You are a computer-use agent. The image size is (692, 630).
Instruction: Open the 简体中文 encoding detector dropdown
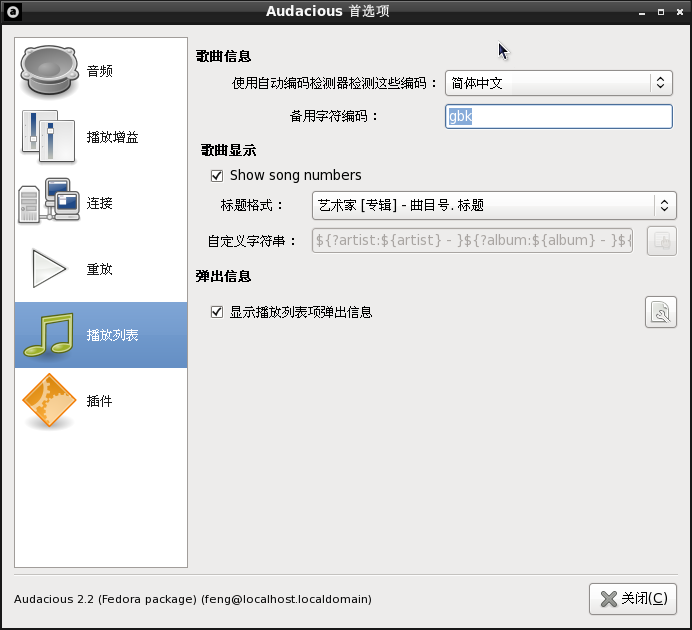point(559,83)
